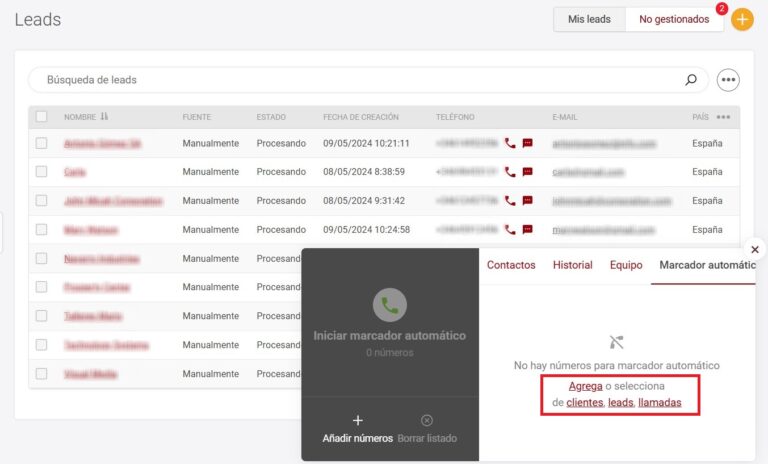
Task: Click the Agrega link
Action: click(585, 386)
